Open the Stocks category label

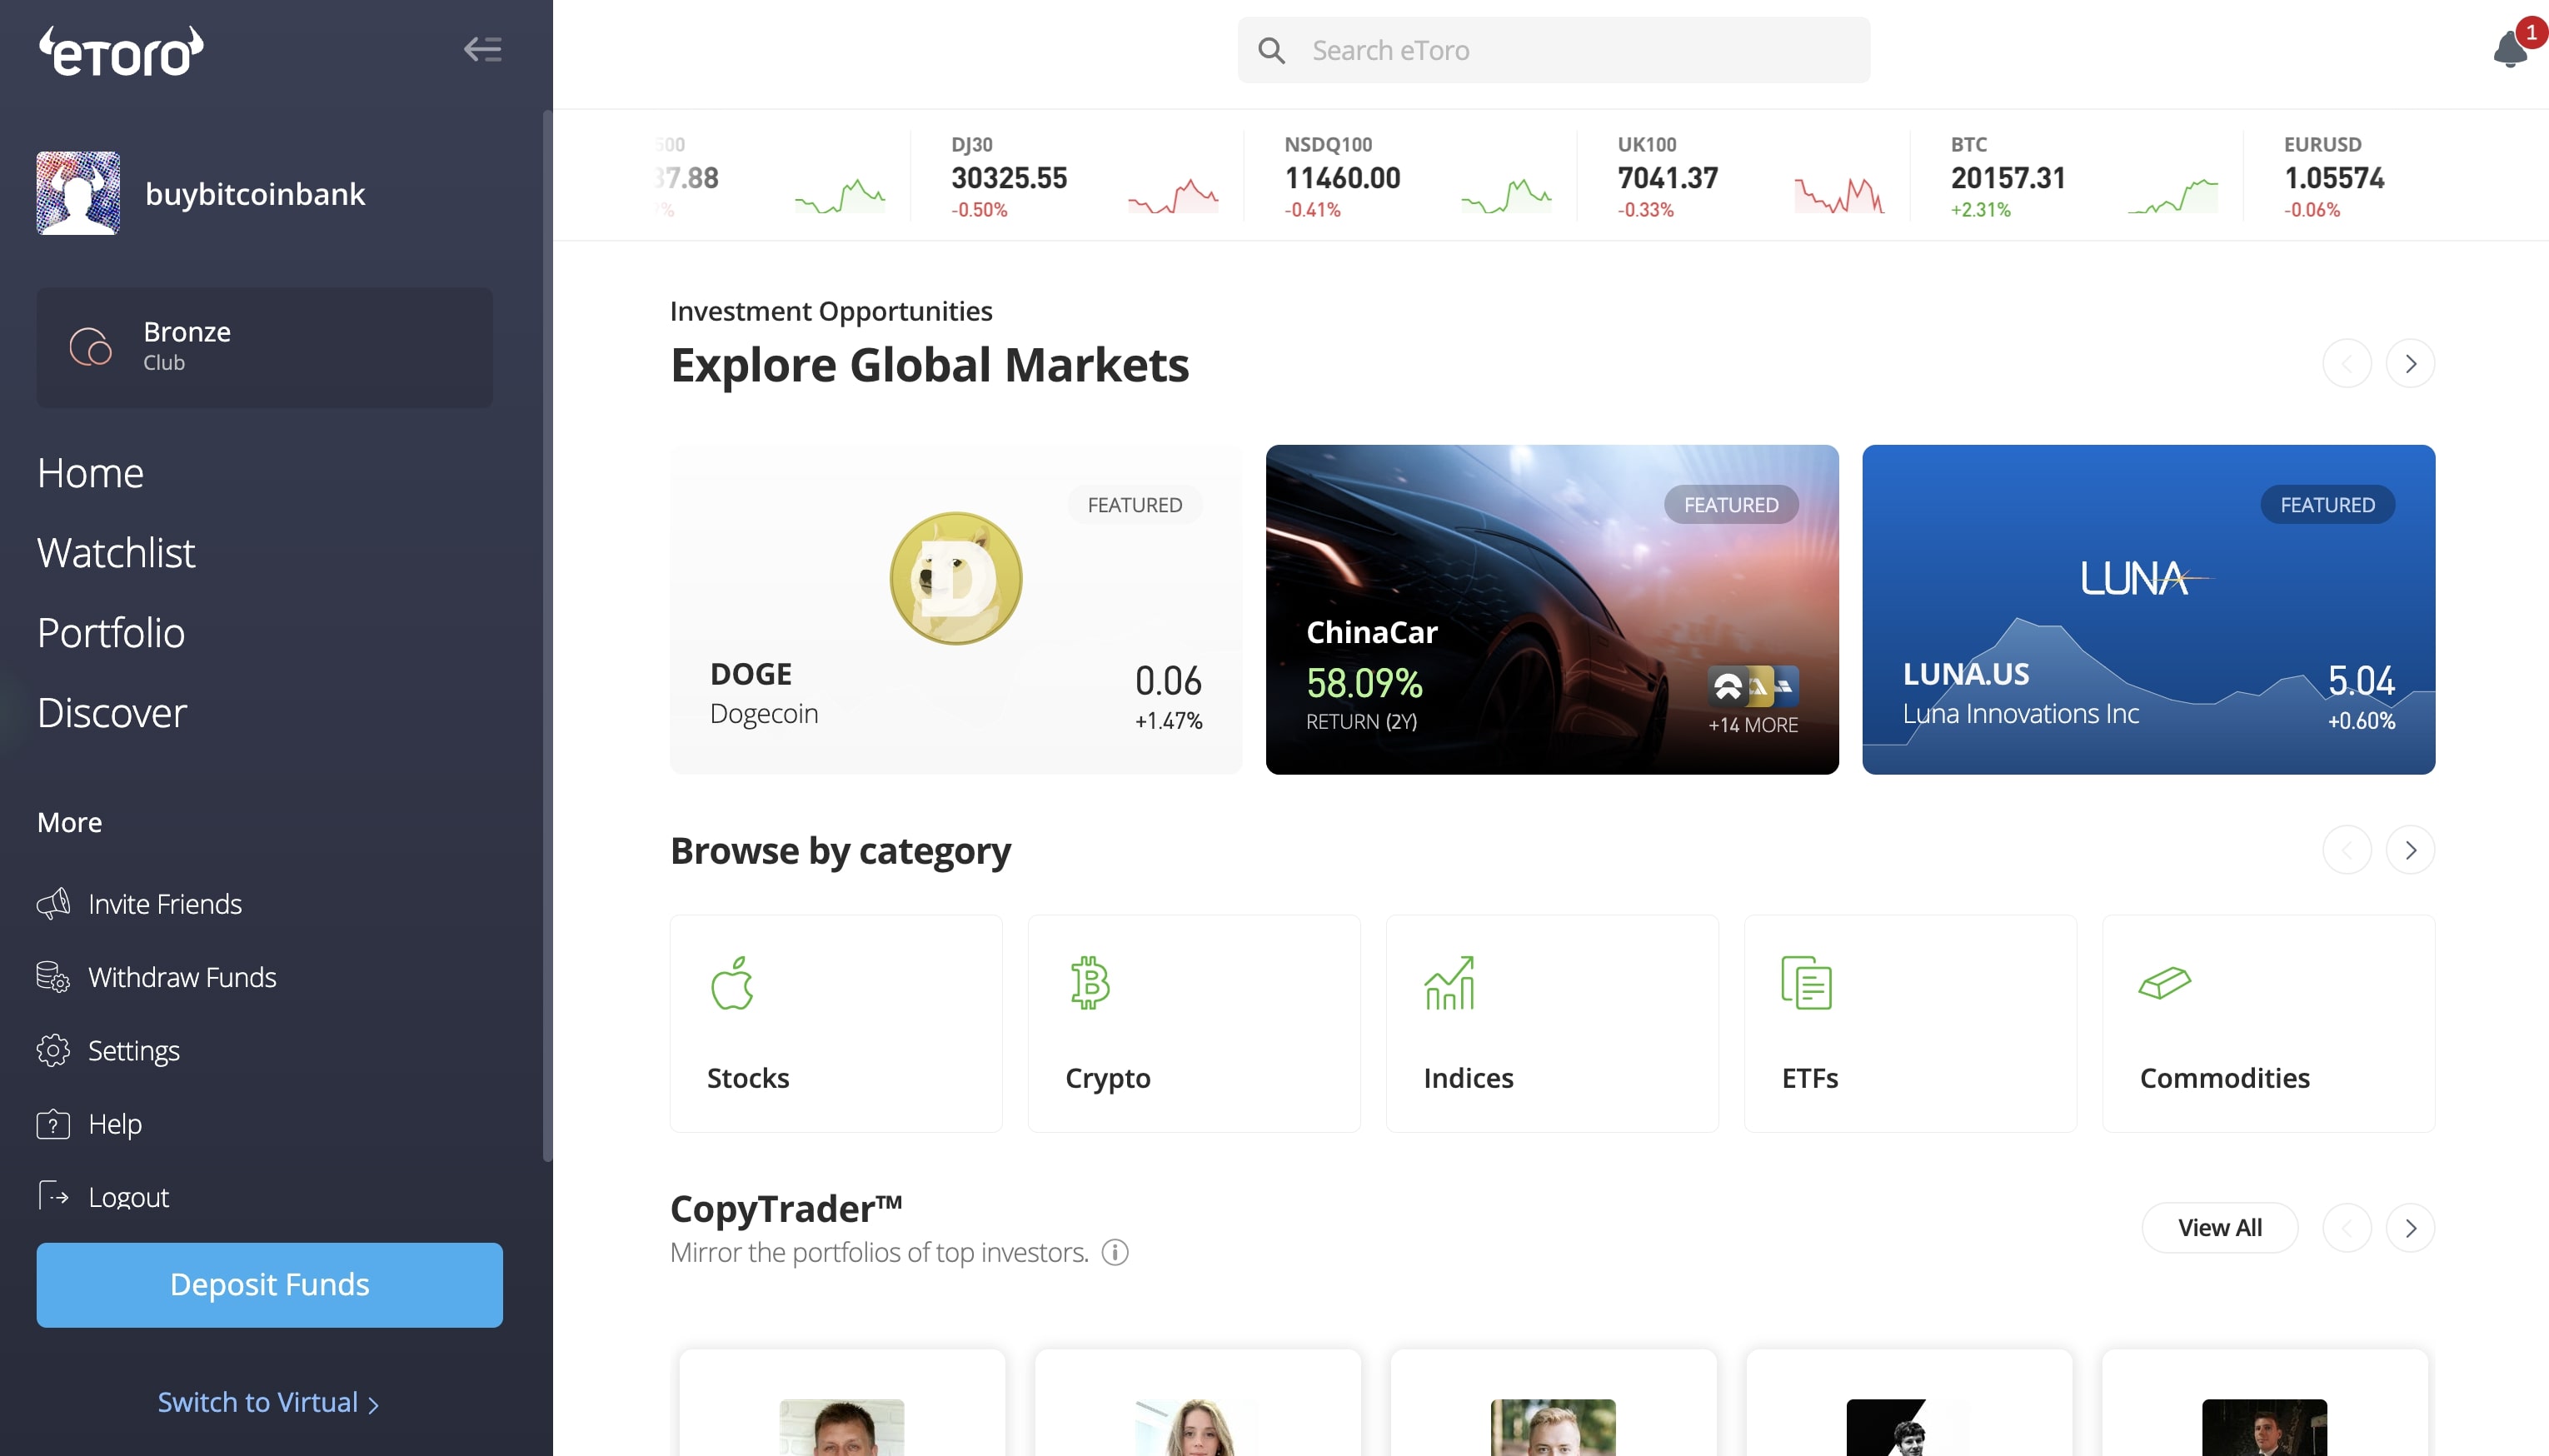(x=748, y=1078)
